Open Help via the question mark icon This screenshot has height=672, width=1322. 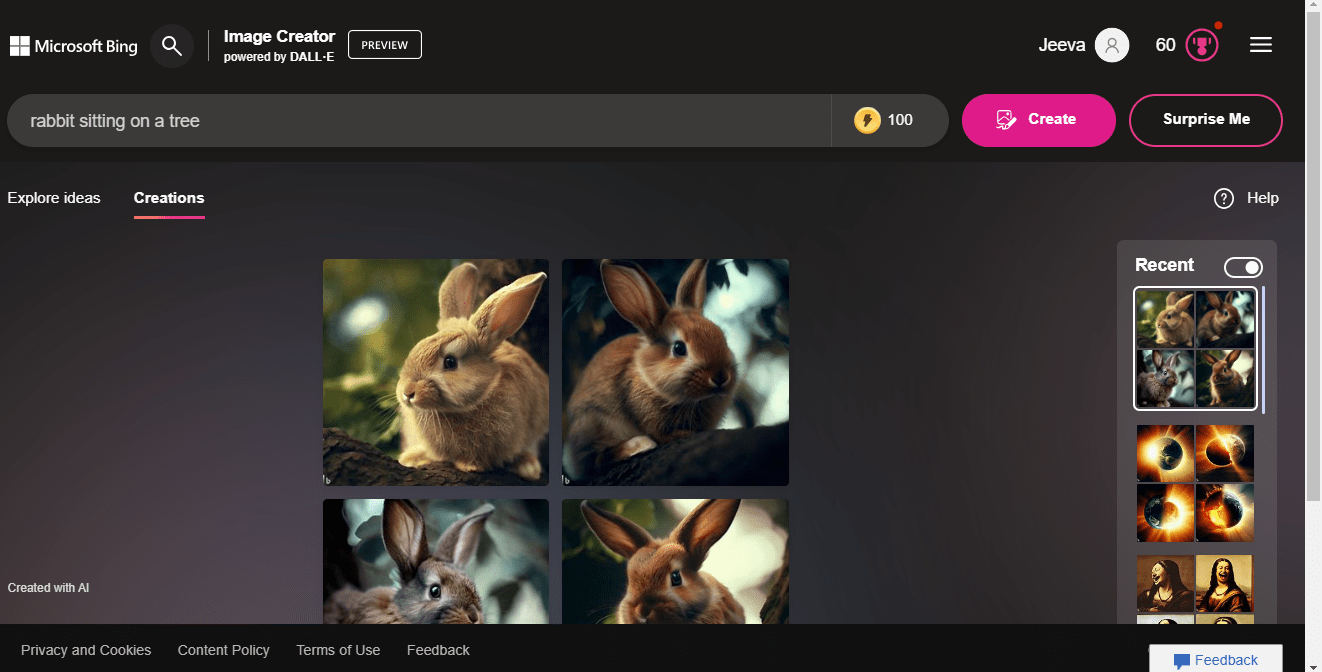tap(1223, 198)
